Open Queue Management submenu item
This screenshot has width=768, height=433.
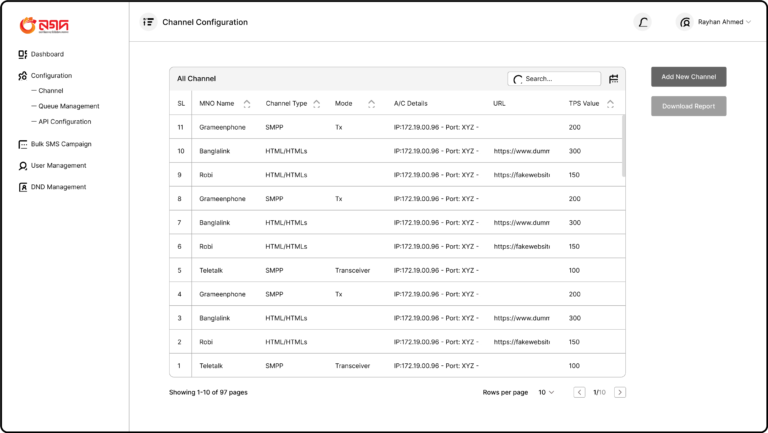[69, 106]
